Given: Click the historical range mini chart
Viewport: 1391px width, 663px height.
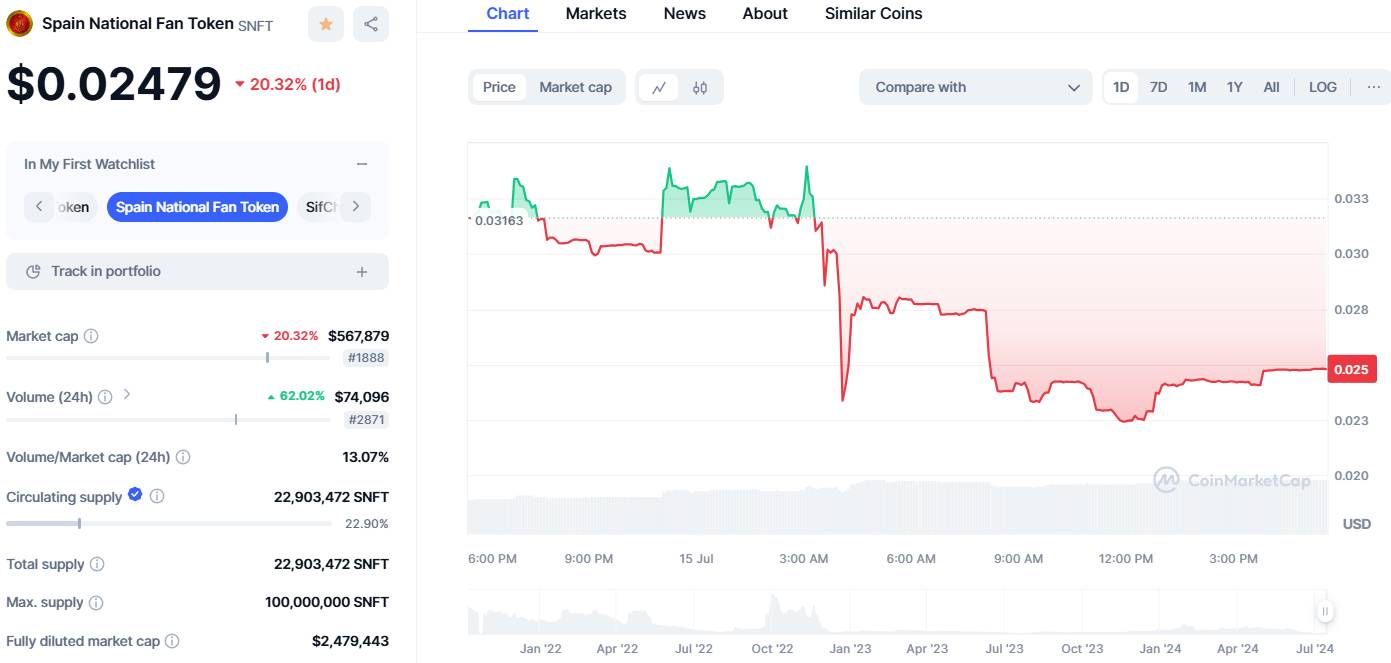Looking at the screenshot, I should coord(895,611).
